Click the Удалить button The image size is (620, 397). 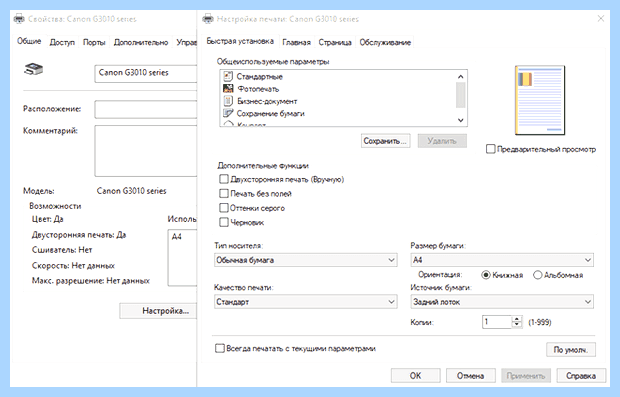click(x=442, y=141)
